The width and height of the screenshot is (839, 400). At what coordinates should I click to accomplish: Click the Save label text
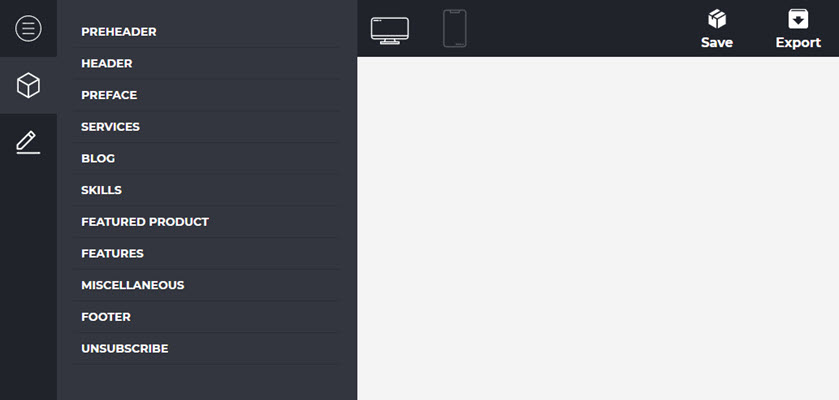pos(717,43)
